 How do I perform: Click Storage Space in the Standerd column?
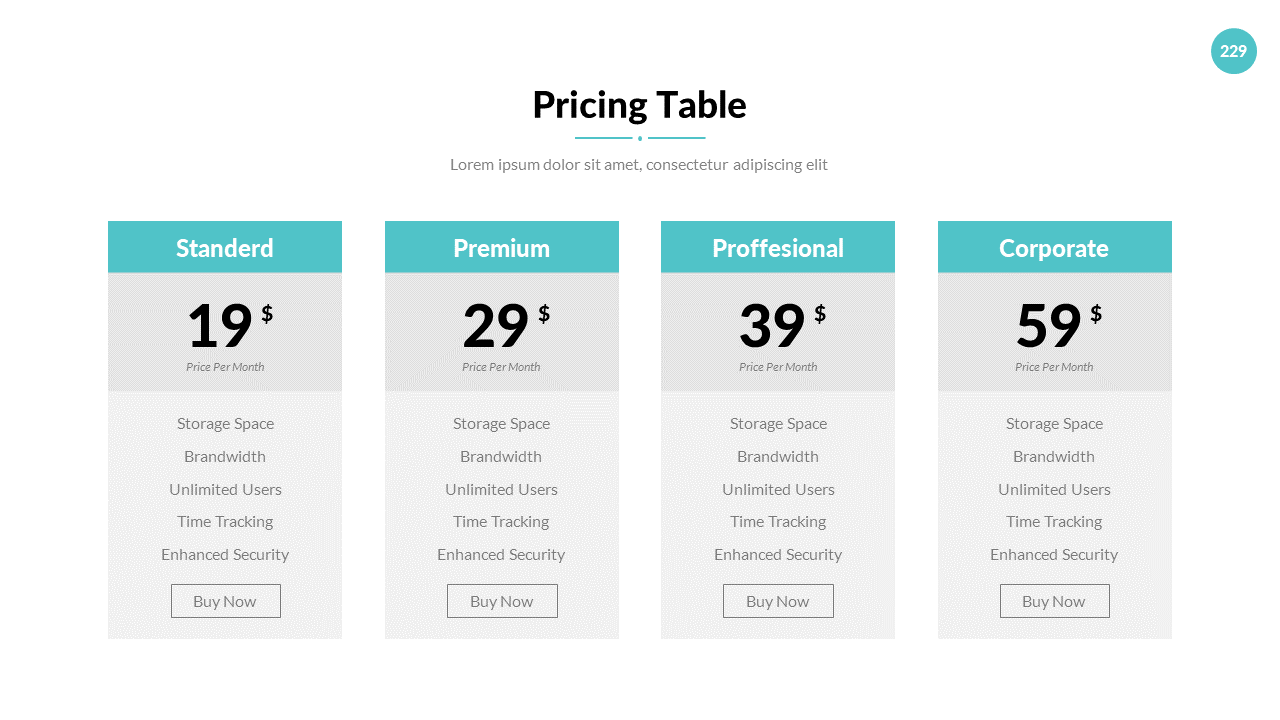coord(225,423)
